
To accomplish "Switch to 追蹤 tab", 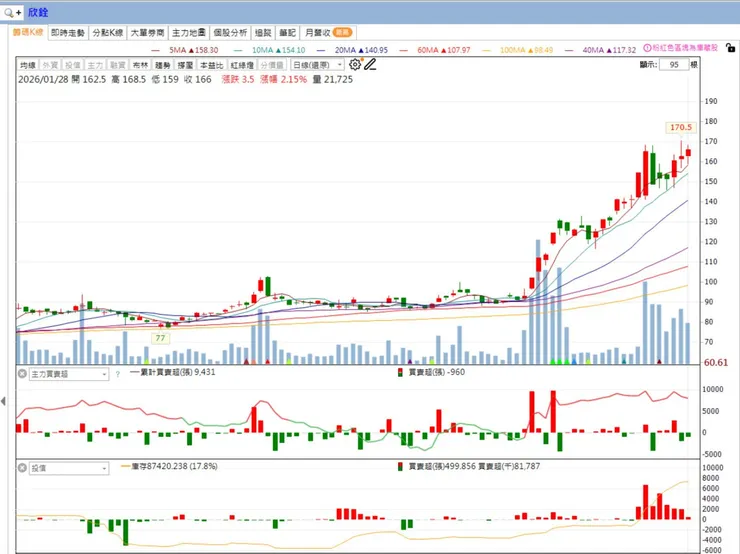I will click(x=263, y=33).
